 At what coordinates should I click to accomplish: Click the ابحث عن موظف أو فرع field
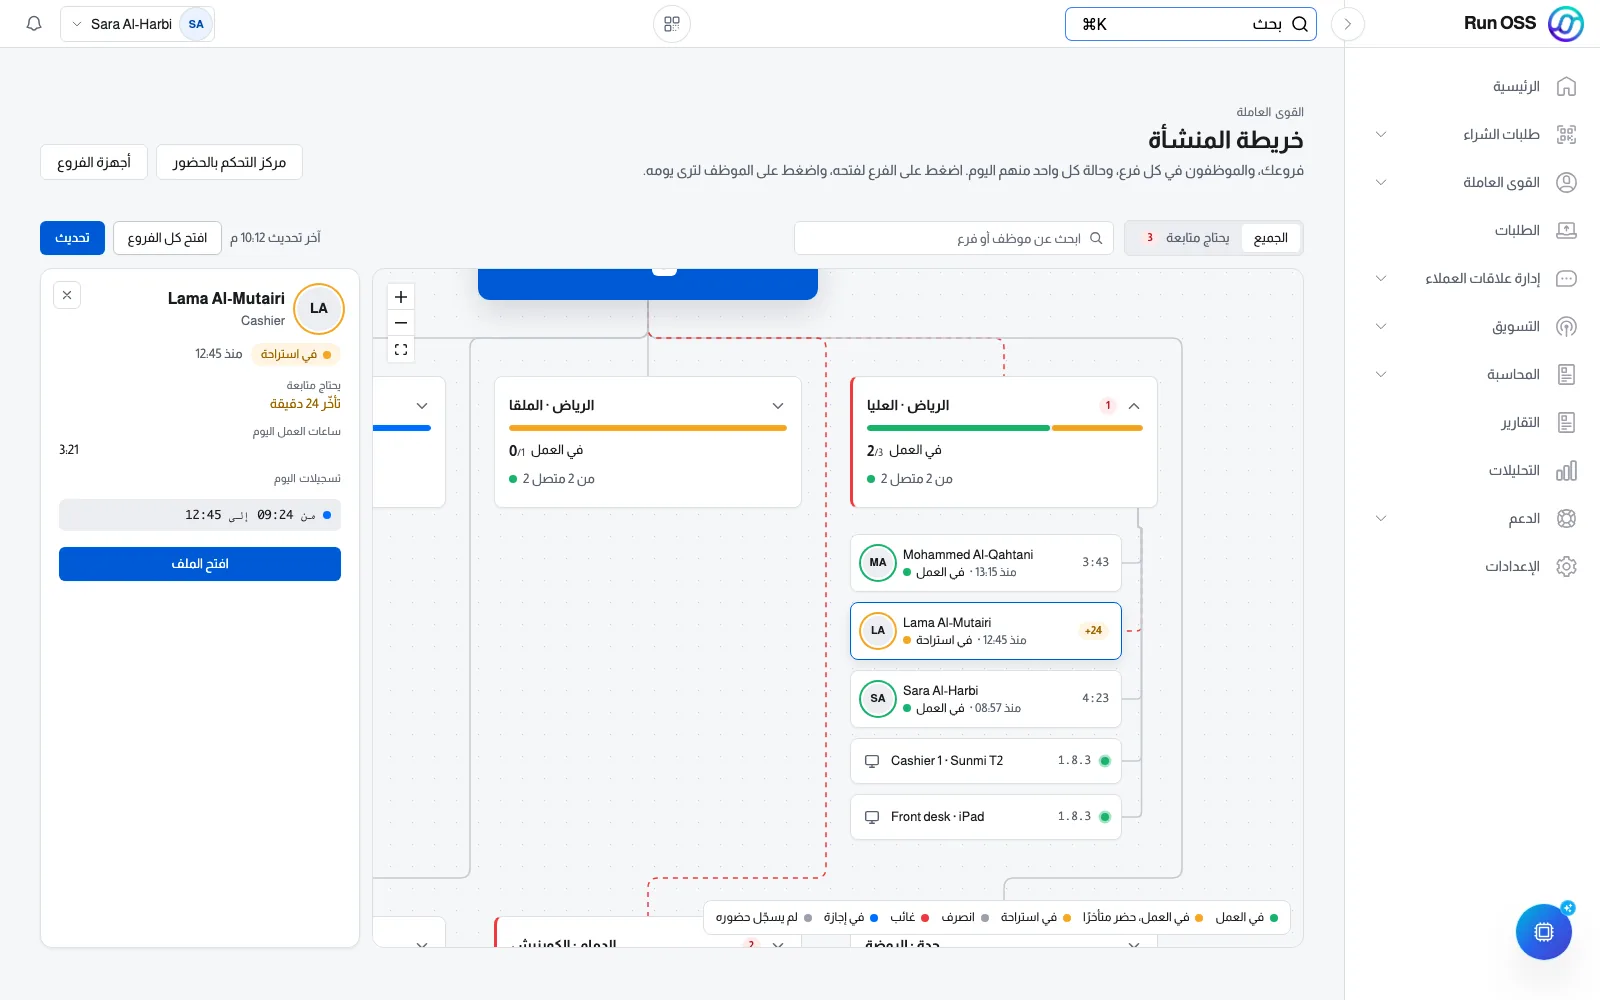click(954, 238)
